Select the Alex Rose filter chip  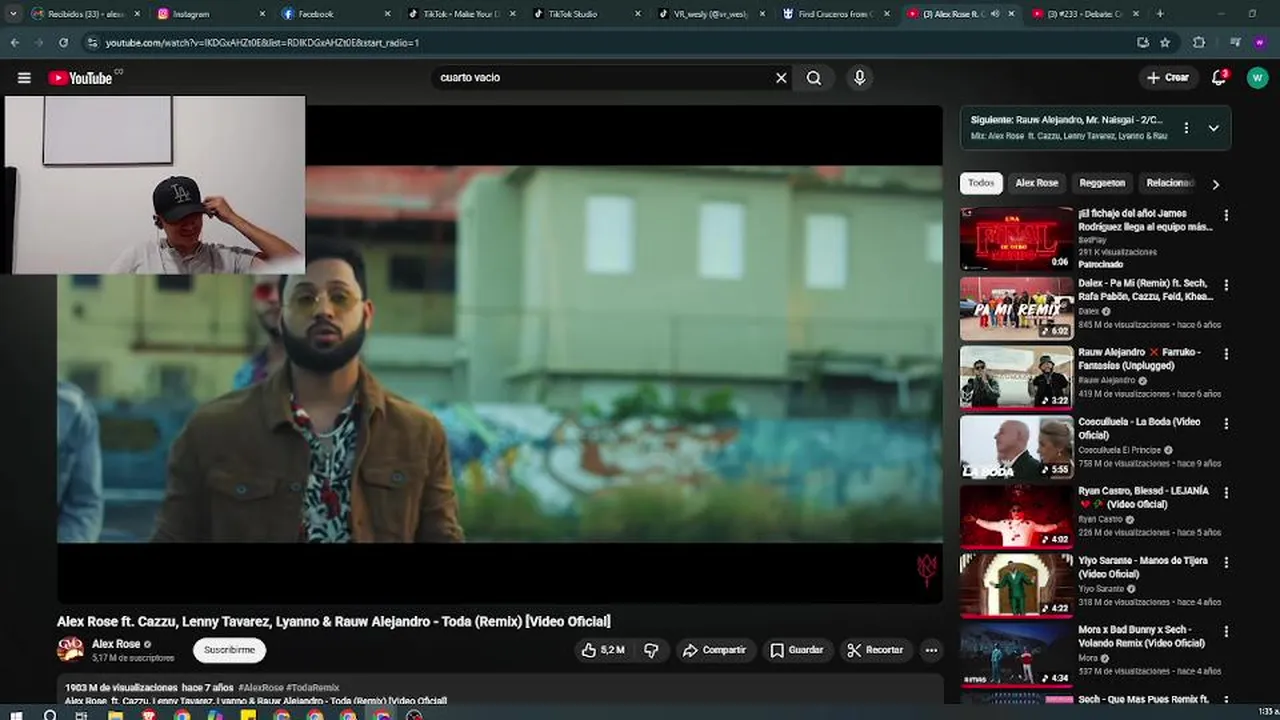pyautogui.click(x=1036, y=183)
